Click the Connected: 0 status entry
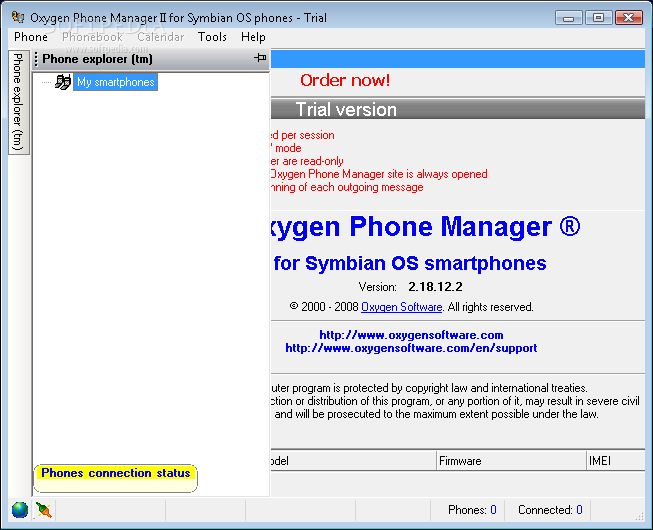Image resolution: width=653 pixels, height=530 pixels. (x=550, y=510)
